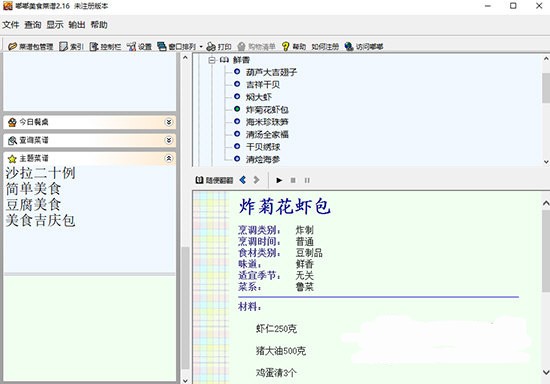Go forward with the gray right arrow

point(256,180)
